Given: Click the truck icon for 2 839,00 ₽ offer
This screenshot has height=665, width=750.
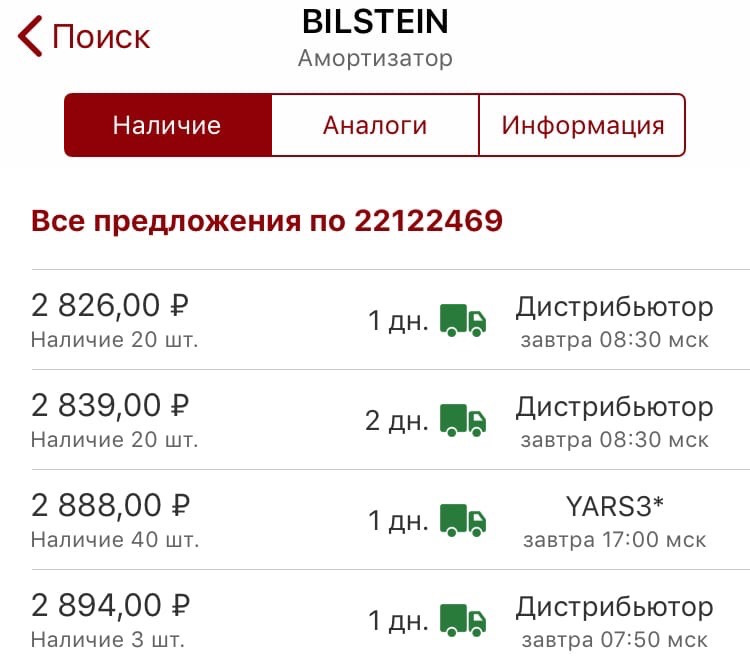Looking at the screenshot, I should tap(463, 420).
